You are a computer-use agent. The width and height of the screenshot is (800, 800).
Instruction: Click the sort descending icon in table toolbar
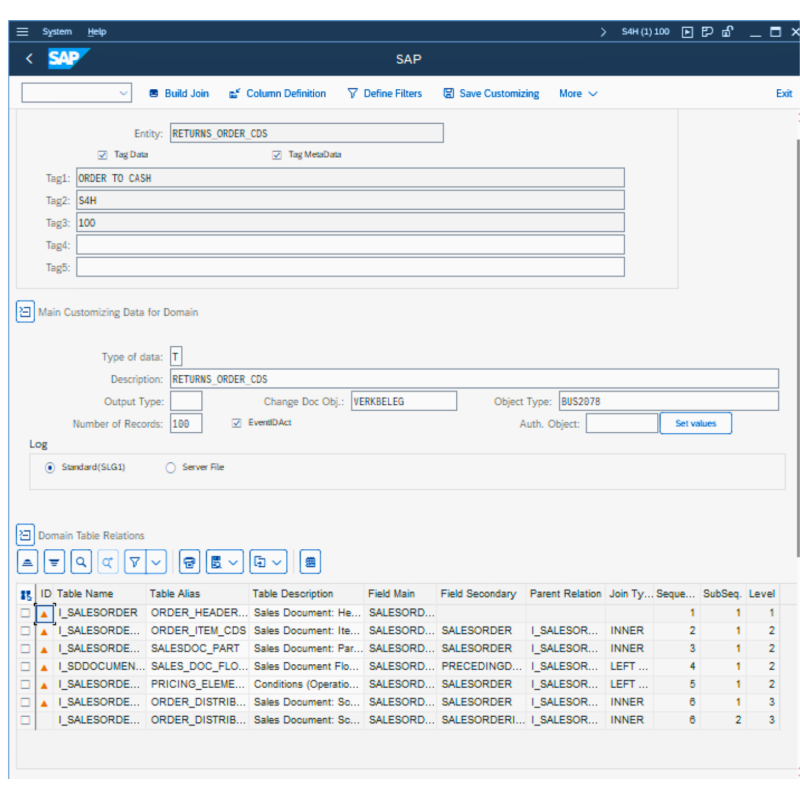tap(54, 562)
